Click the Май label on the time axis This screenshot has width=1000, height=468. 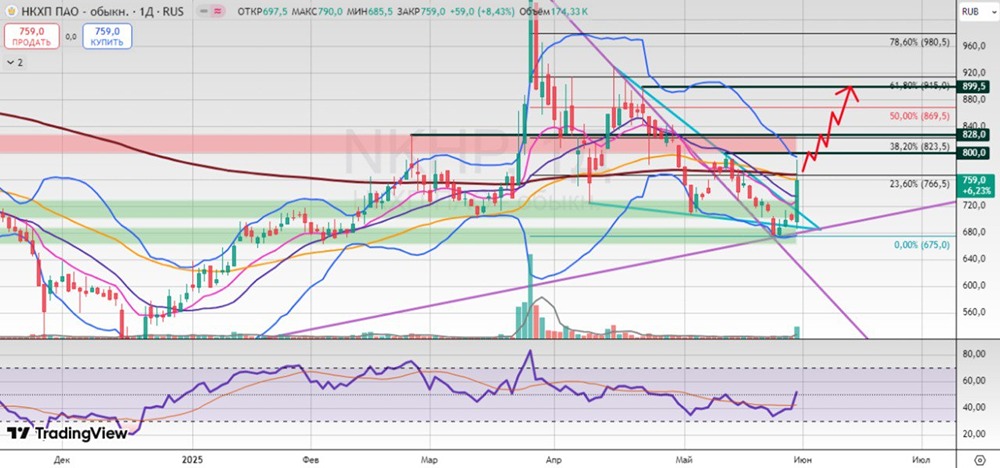pos(684,459)
